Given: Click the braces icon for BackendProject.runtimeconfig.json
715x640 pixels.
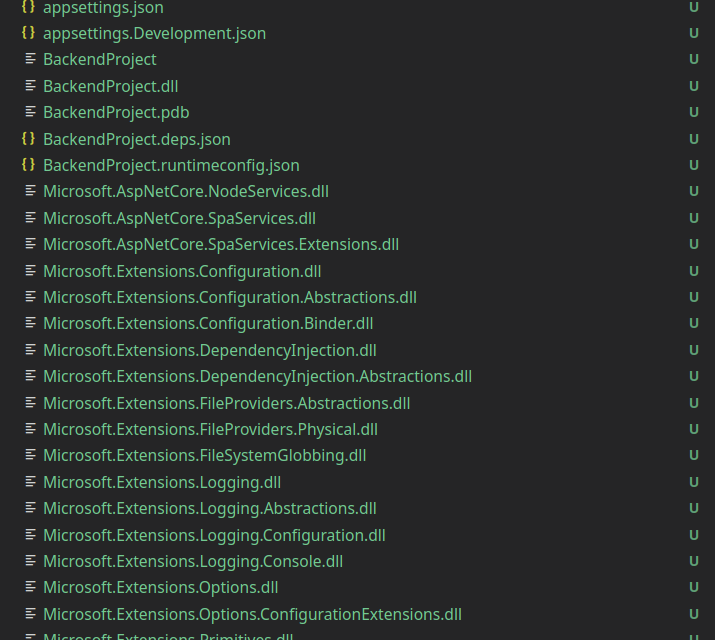Looking at the screenshot, I should coord(28,165).
